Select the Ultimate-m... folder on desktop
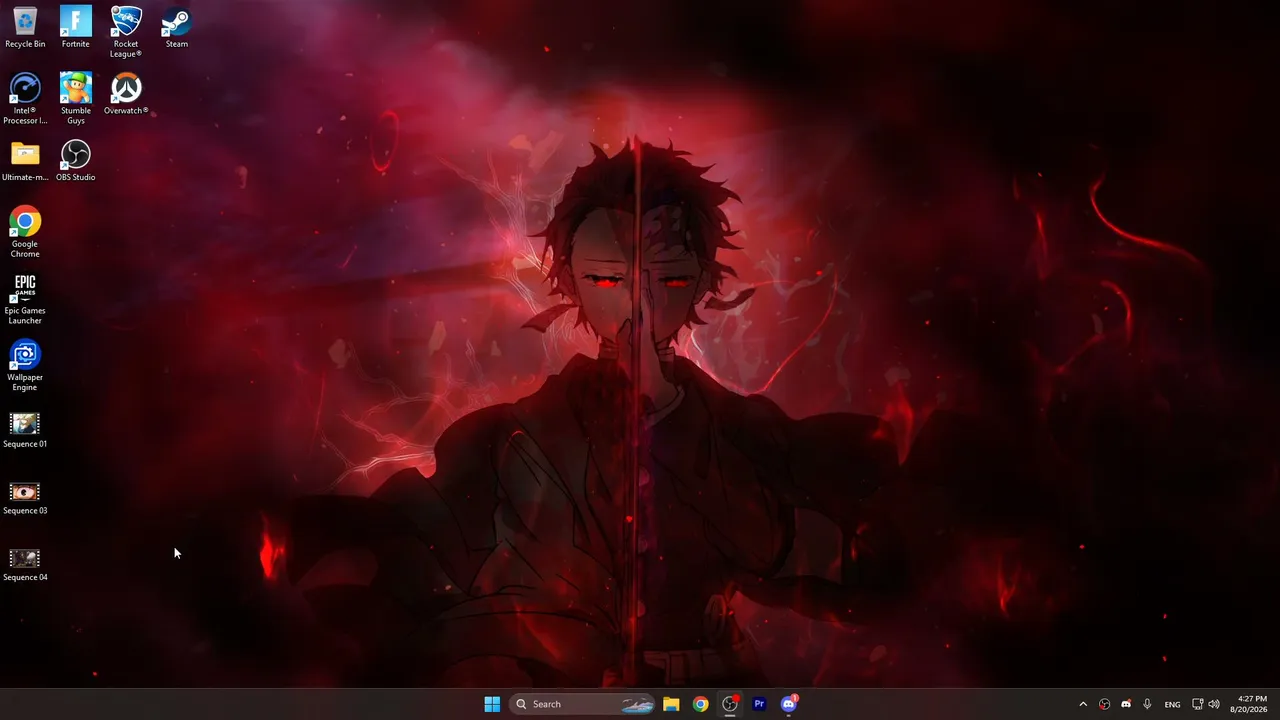Viewport: 1280px width, 720px height. point(25,161)
